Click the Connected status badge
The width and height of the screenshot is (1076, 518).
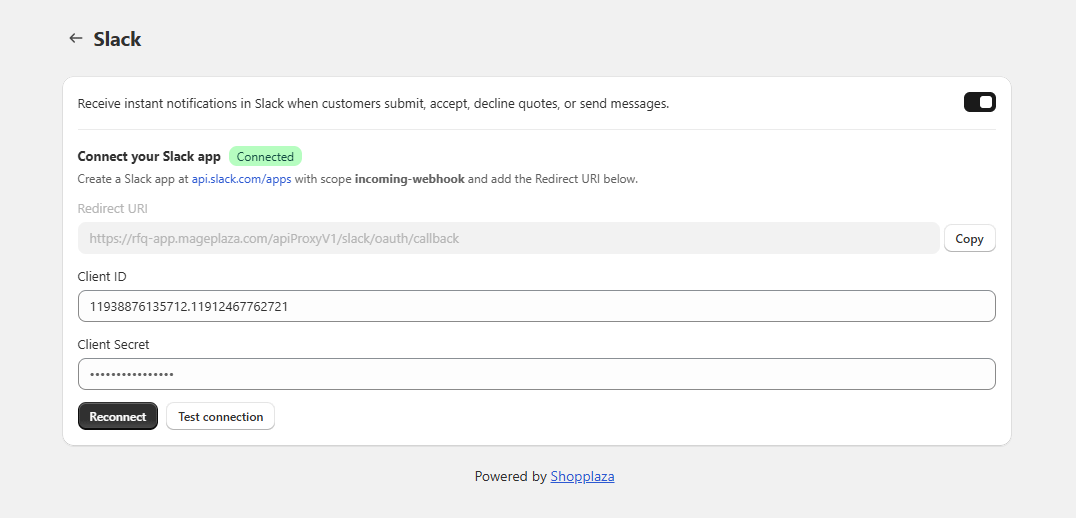(265, 156)
